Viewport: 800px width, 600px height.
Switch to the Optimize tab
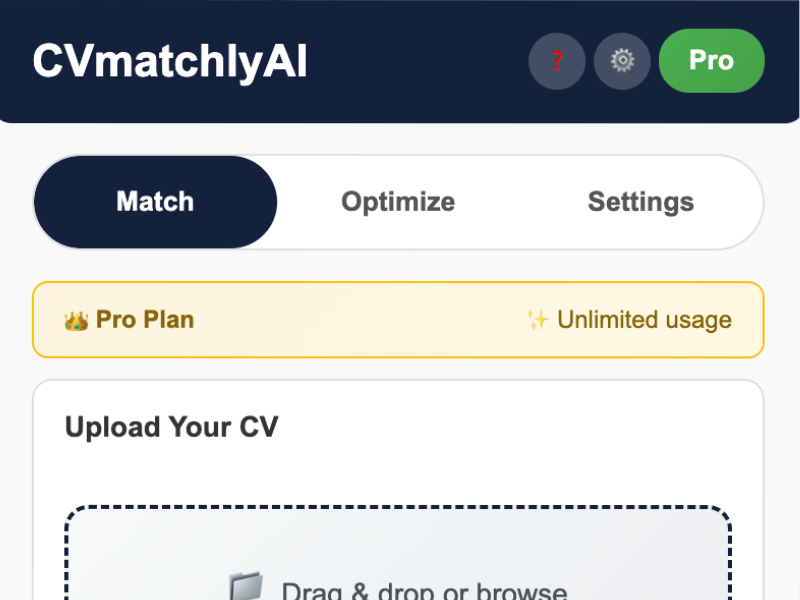pos(397,201)
